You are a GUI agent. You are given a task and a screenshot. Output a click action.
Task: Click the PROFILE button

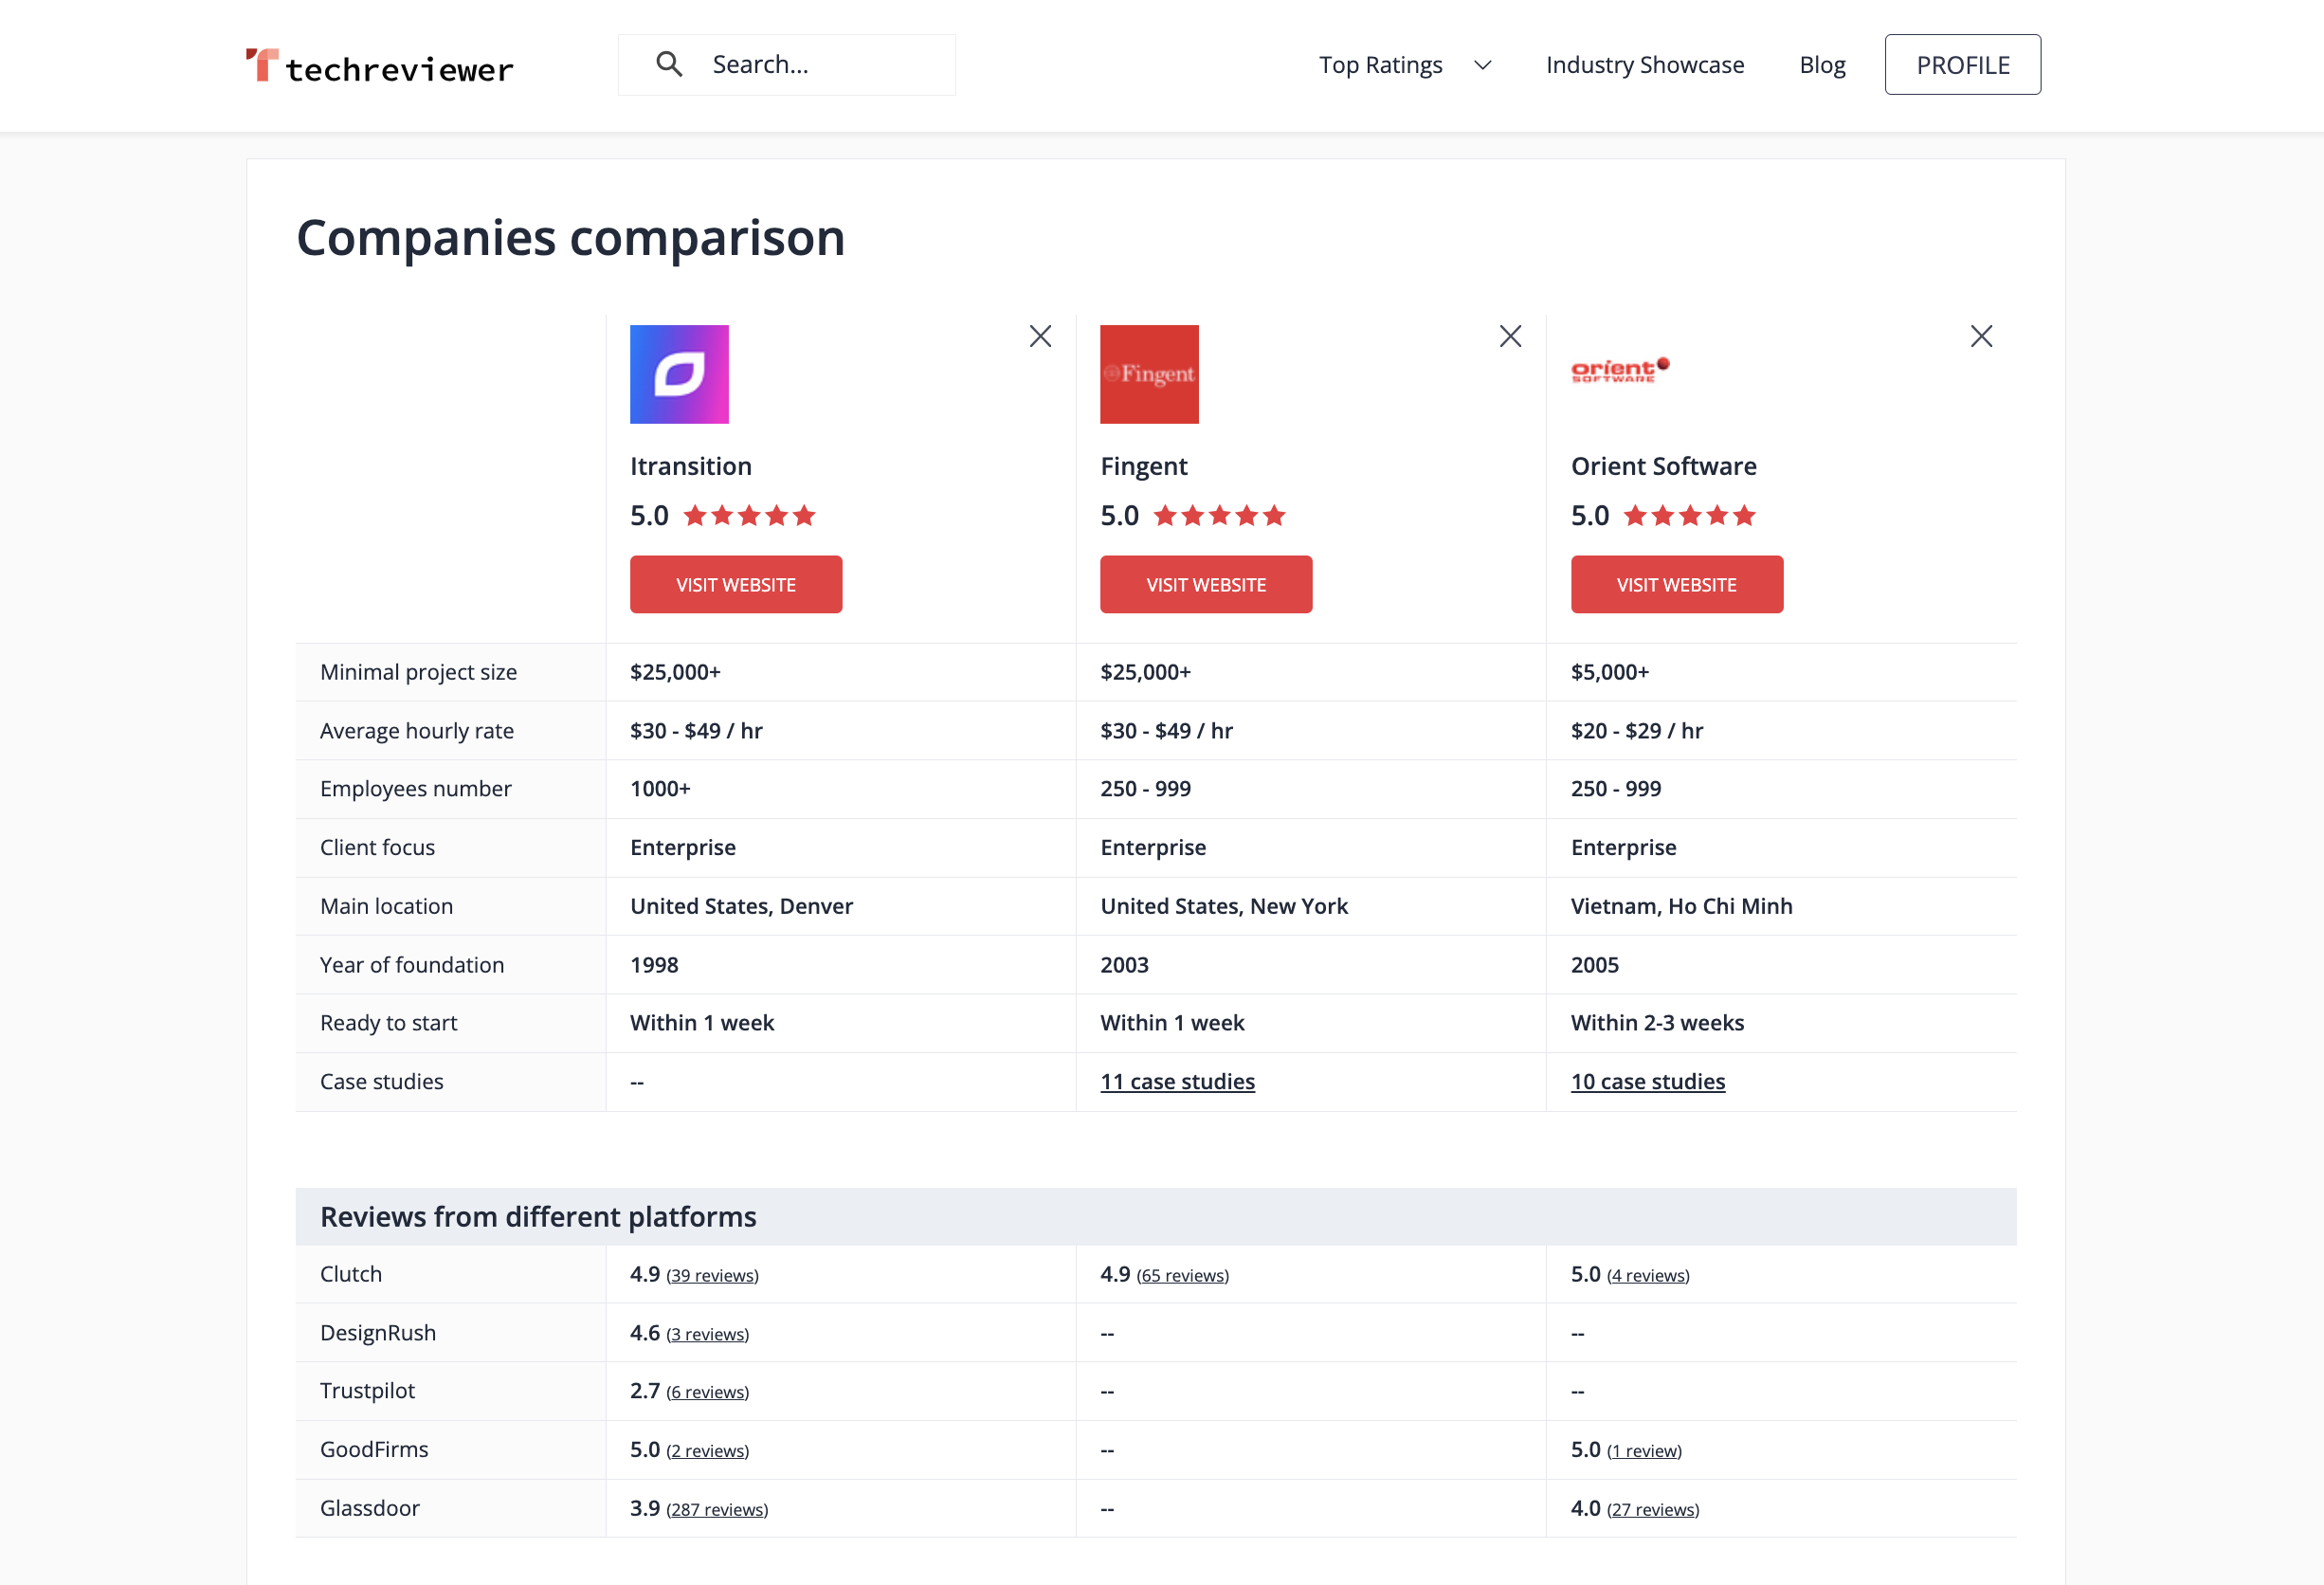(1962, 65)
